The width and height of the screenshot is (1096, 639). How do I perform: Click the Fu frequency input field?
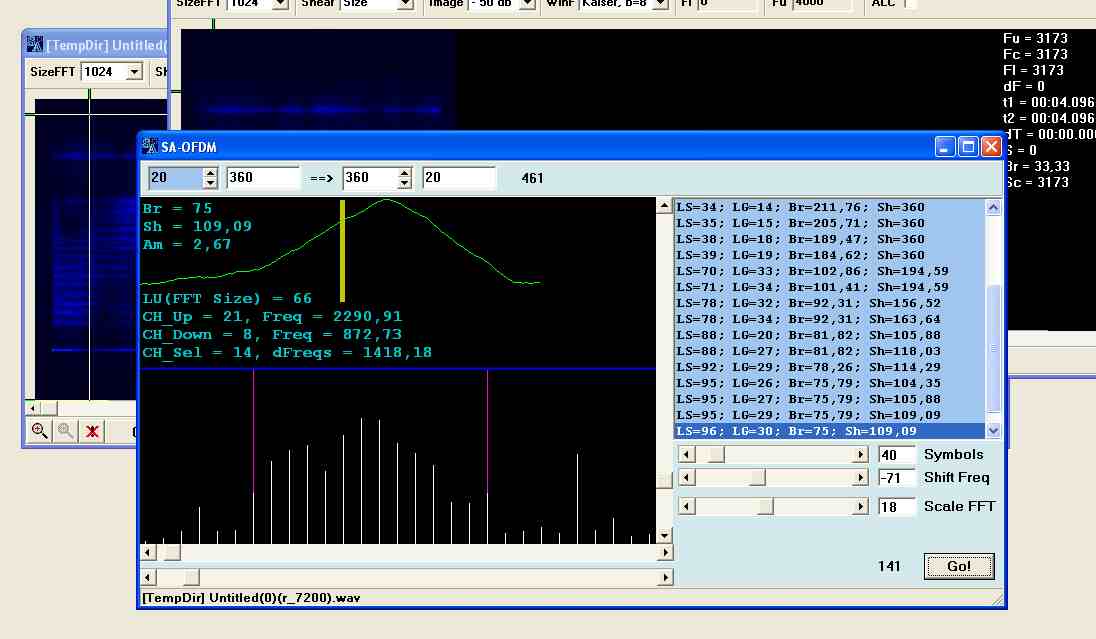tap(821, 3)
